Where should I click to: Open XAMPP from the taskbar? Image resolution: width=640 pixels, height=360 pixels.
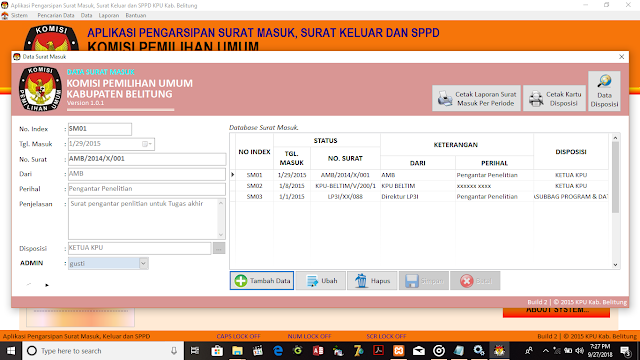398,351
